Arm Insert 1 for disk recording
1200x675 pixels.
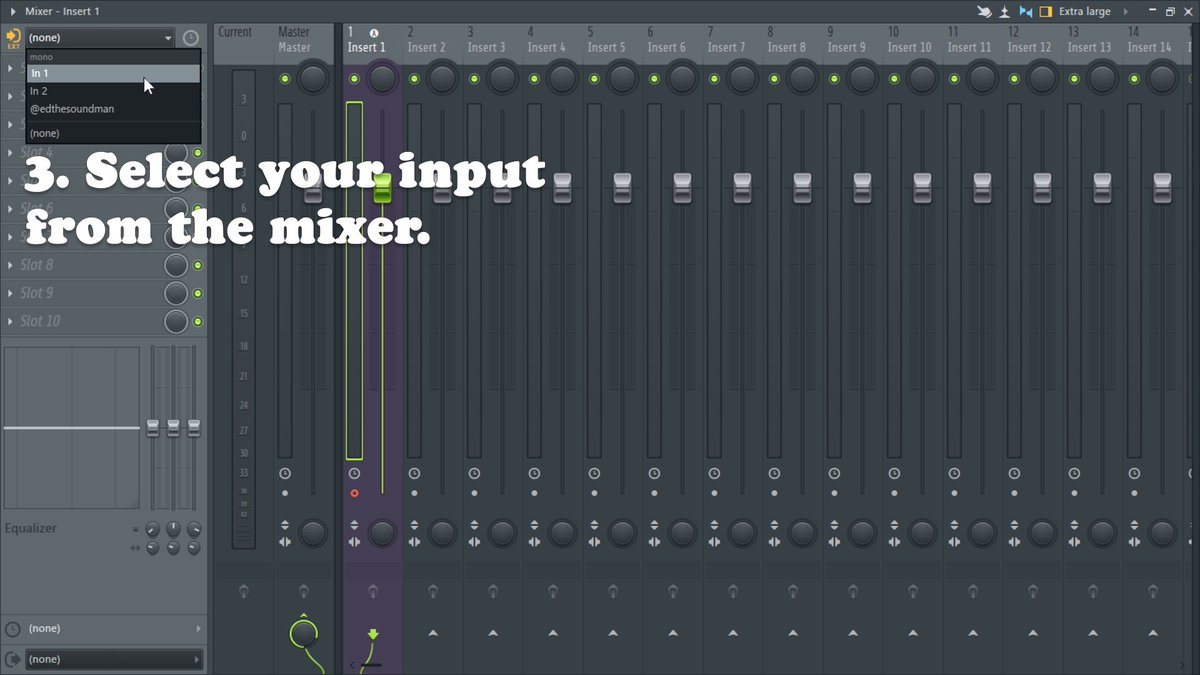point(354,493)
